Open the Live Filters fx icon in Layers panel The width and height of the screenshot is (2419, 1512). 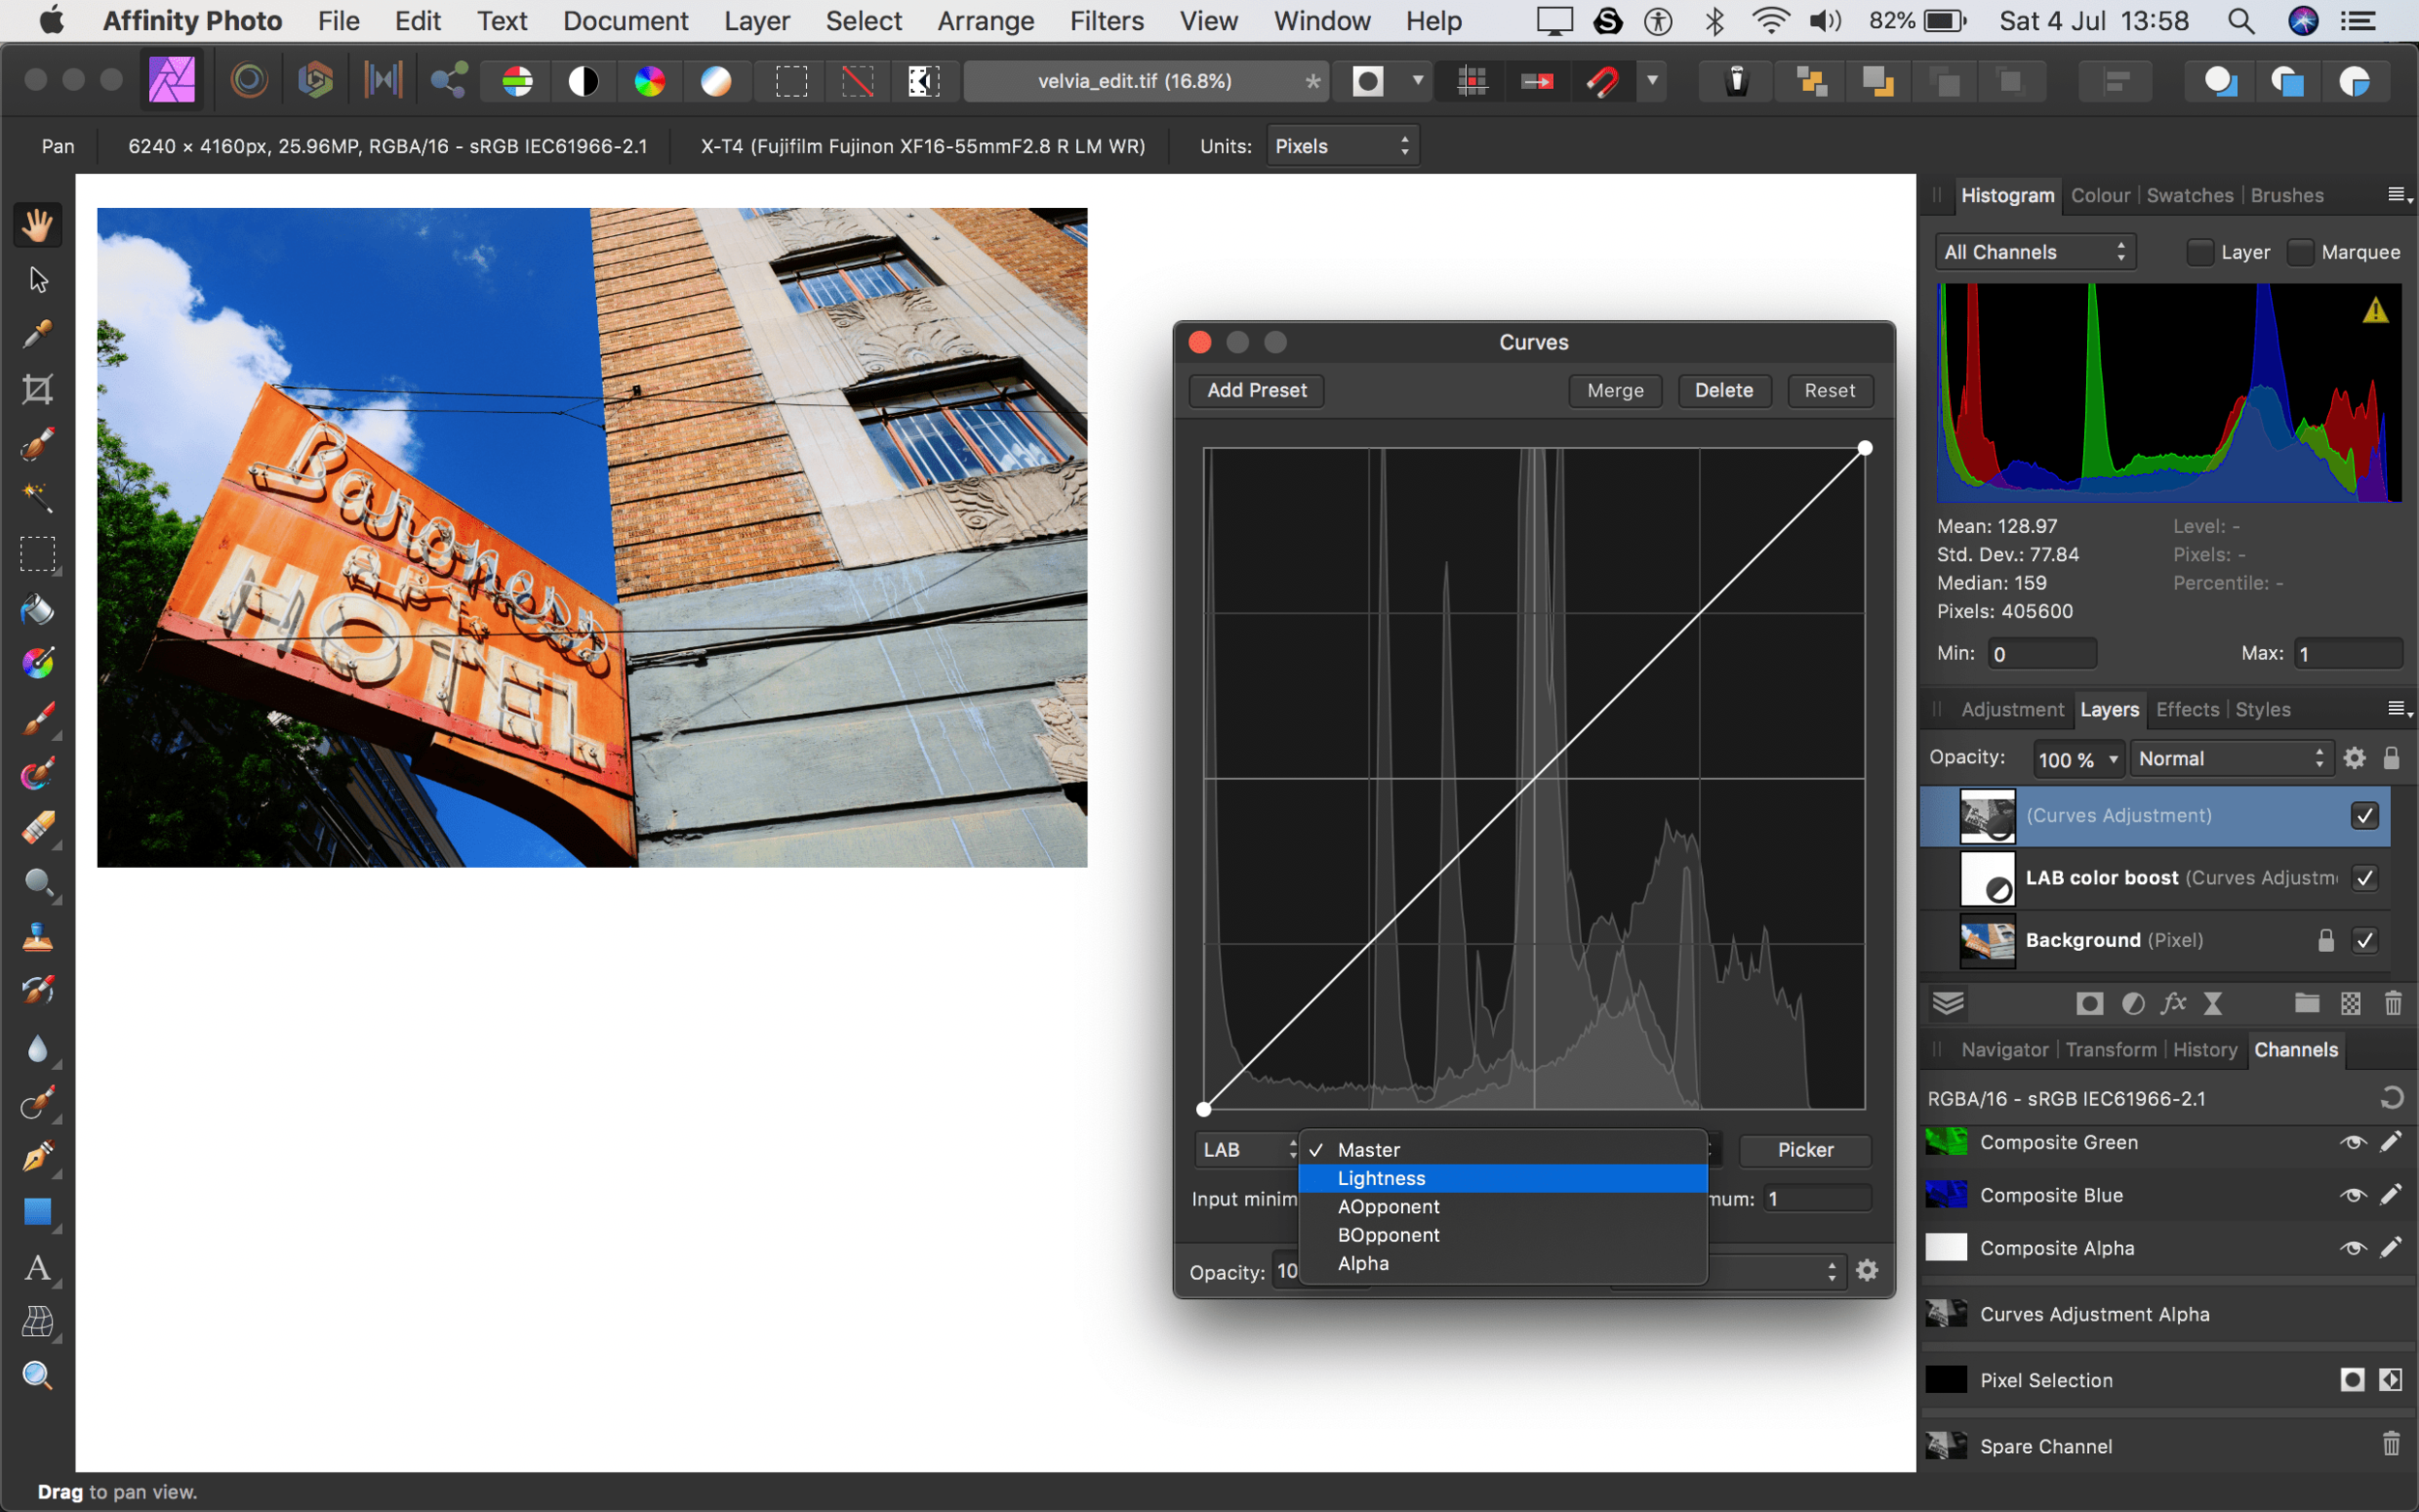click(x=2172, y=1004)
